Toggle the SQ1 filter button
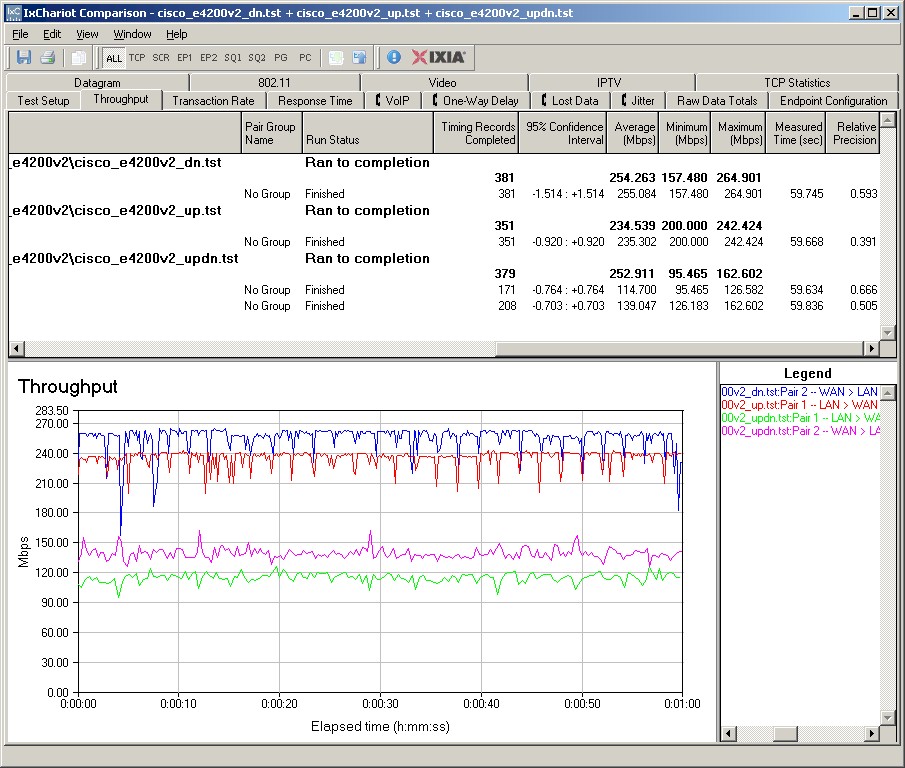Image resolution: width=905 pixels, height=768 pixels. [233, 58]
